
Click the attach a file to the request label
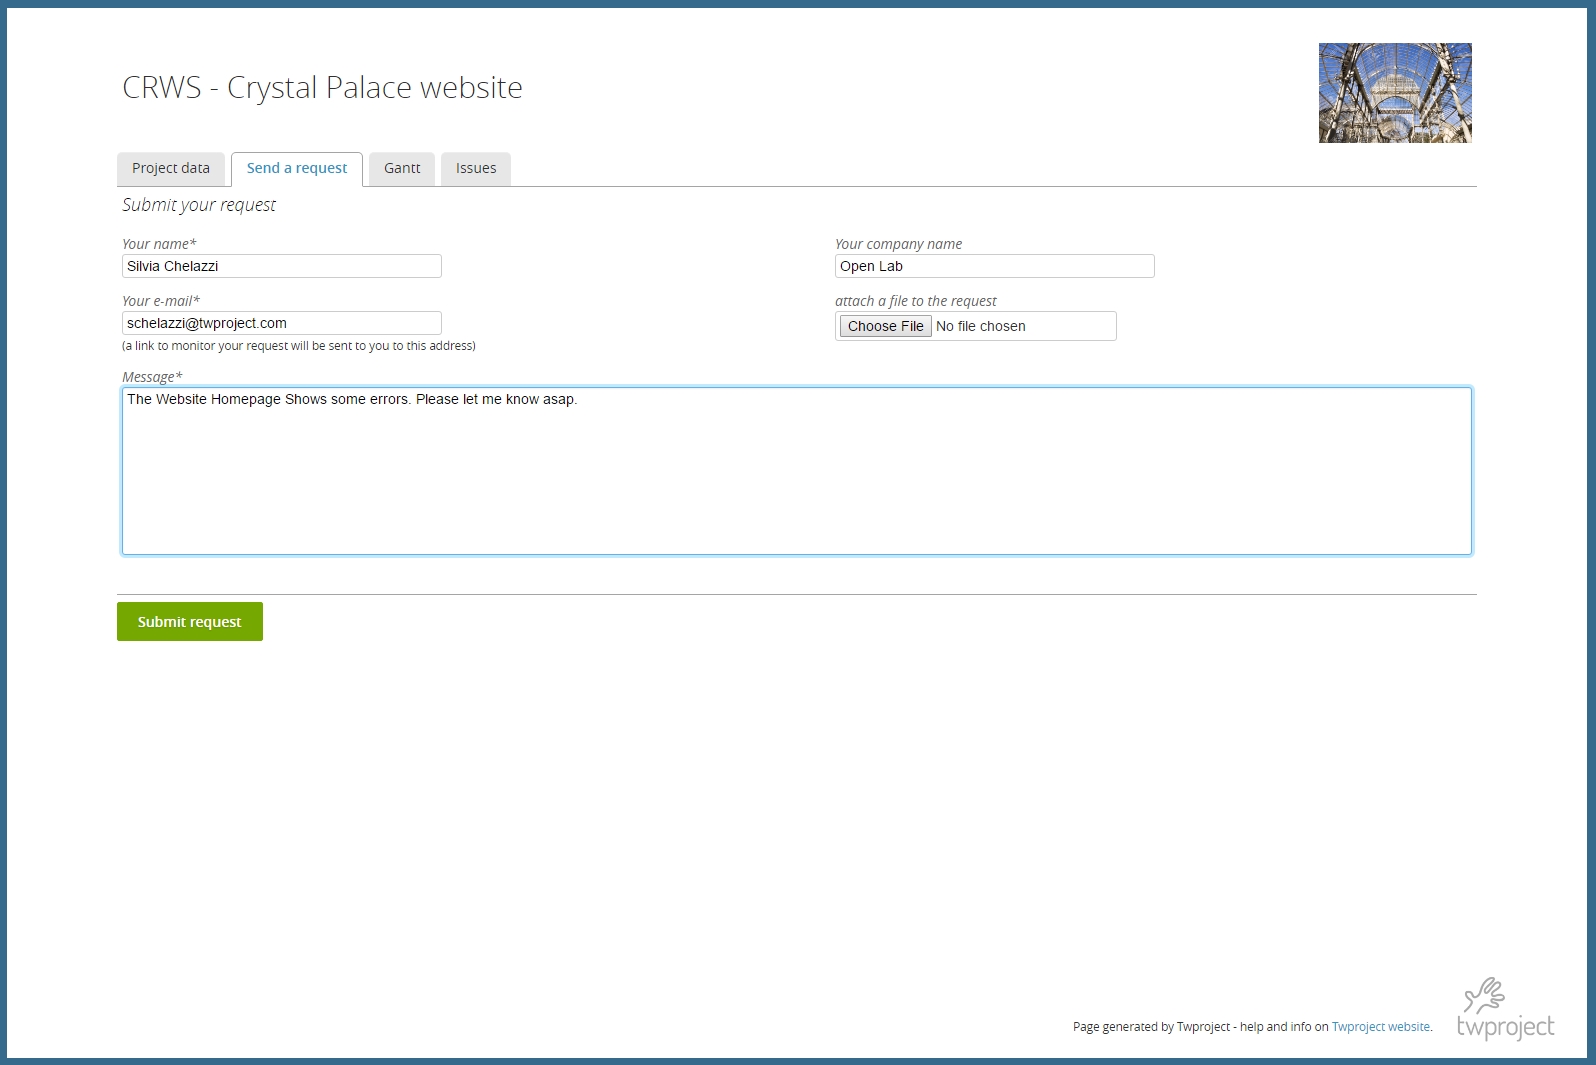[915, 301]
